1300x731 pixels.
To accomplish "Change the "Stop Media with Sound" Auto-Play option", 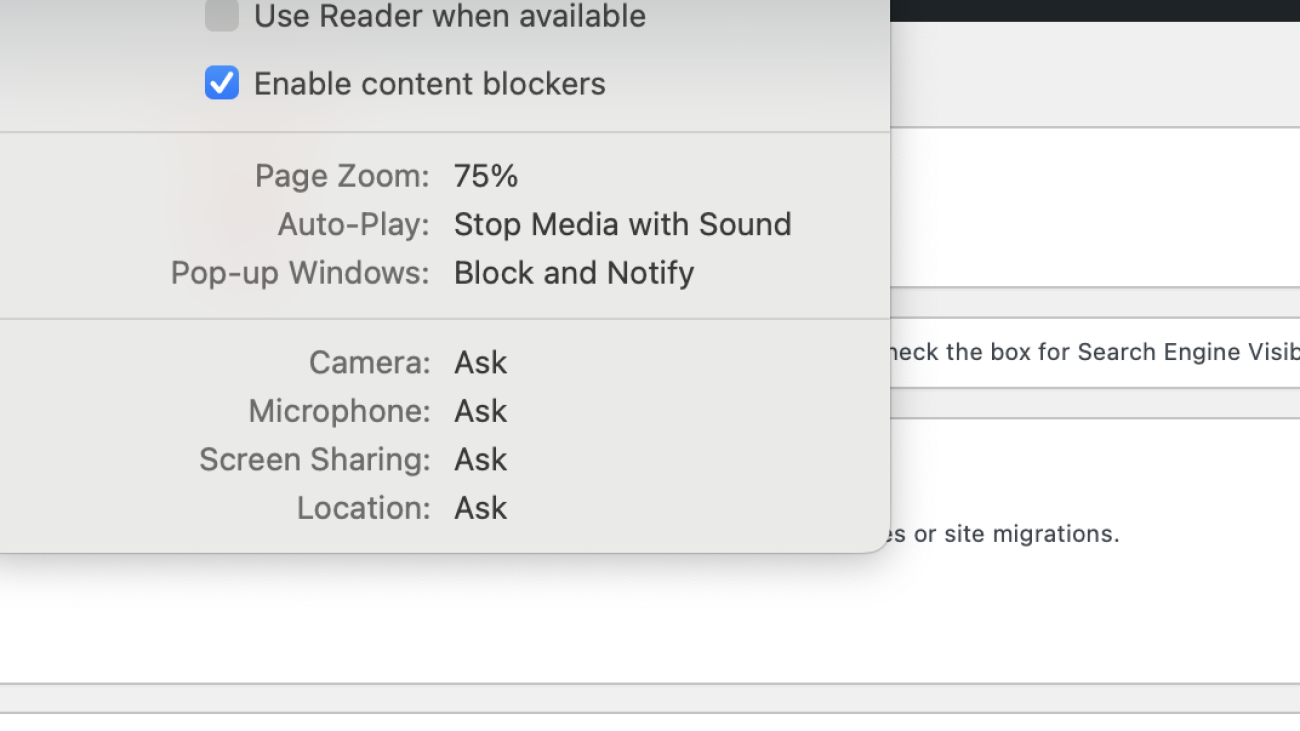I will click(x=622, y=224).
